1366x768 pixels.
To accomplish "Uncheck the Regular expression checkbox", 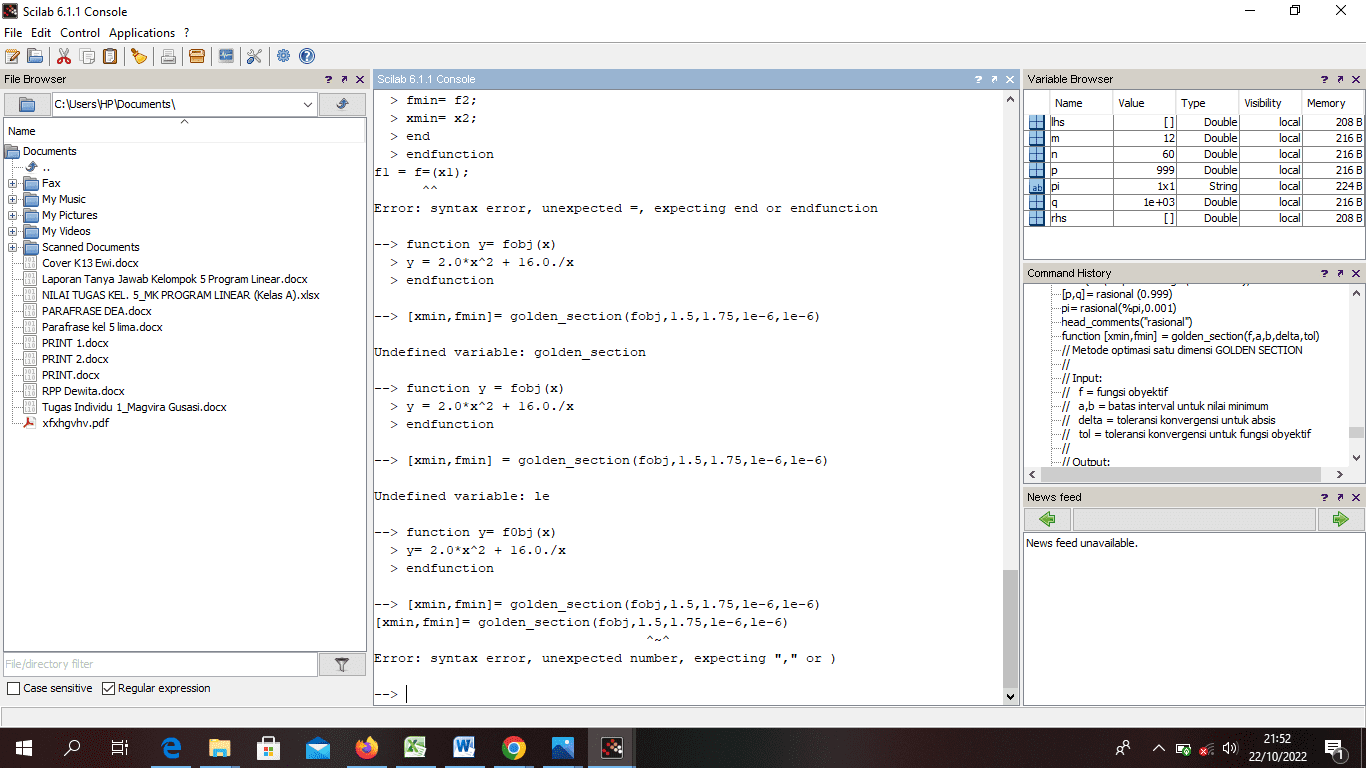I will click(108, 688).
